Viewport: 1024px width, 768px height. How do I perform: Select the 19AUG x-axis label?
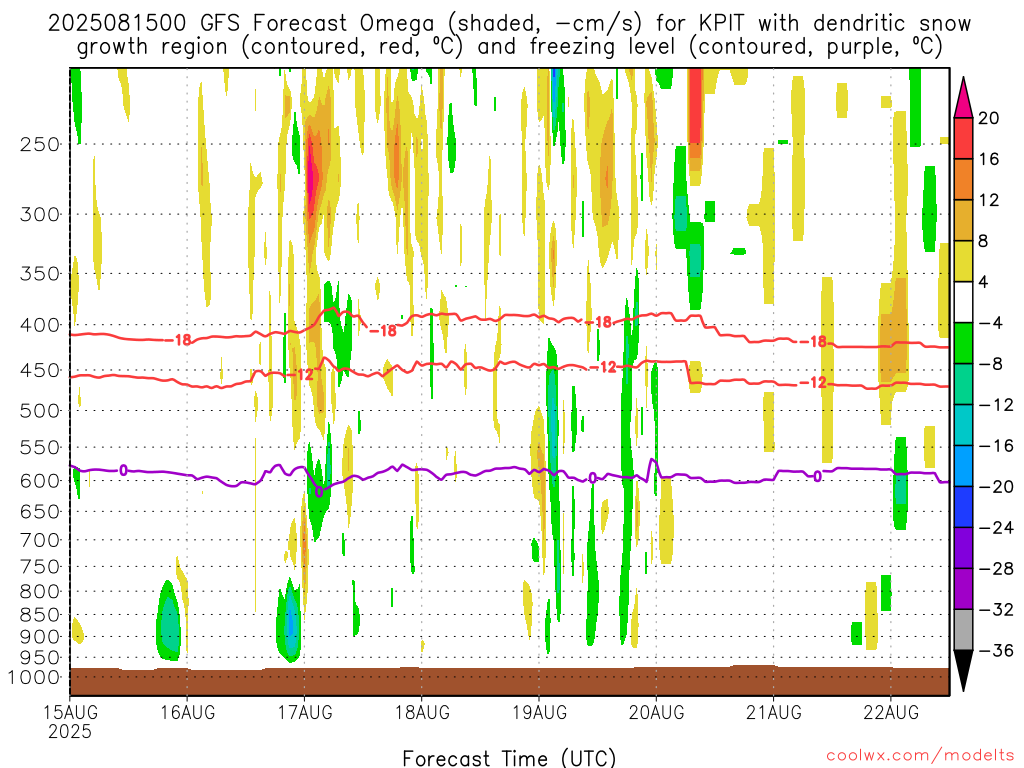tap(539, 712)
